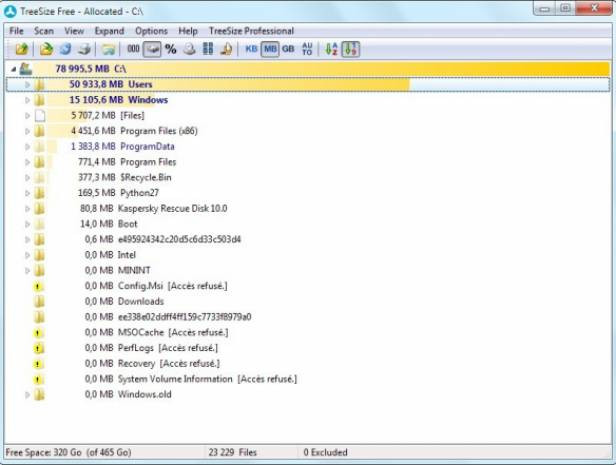This screenshot has width=616, height=465.
Task: Sort entries by size
Action: coord(350,49)
